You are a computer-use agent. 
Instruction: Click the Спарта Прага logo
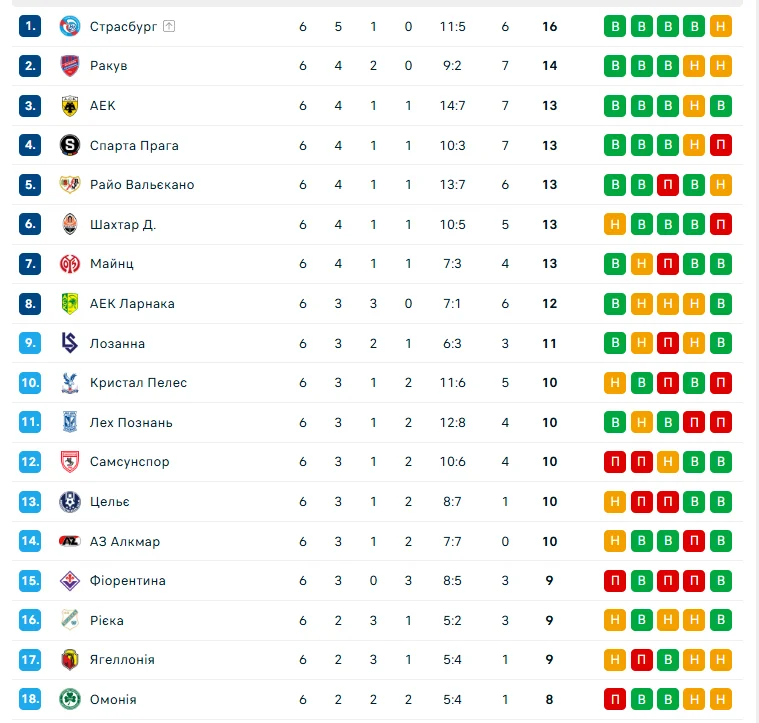point(69,145)
